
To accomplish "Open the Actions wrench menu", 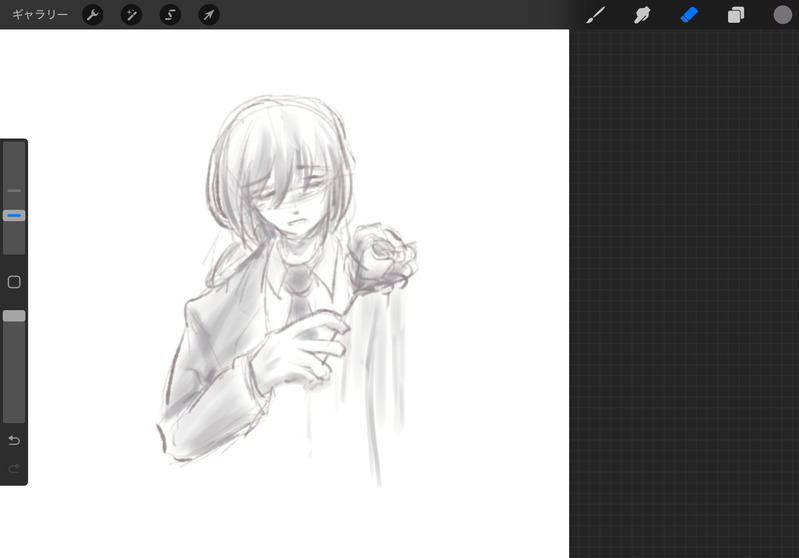I will tap(93, 15).
